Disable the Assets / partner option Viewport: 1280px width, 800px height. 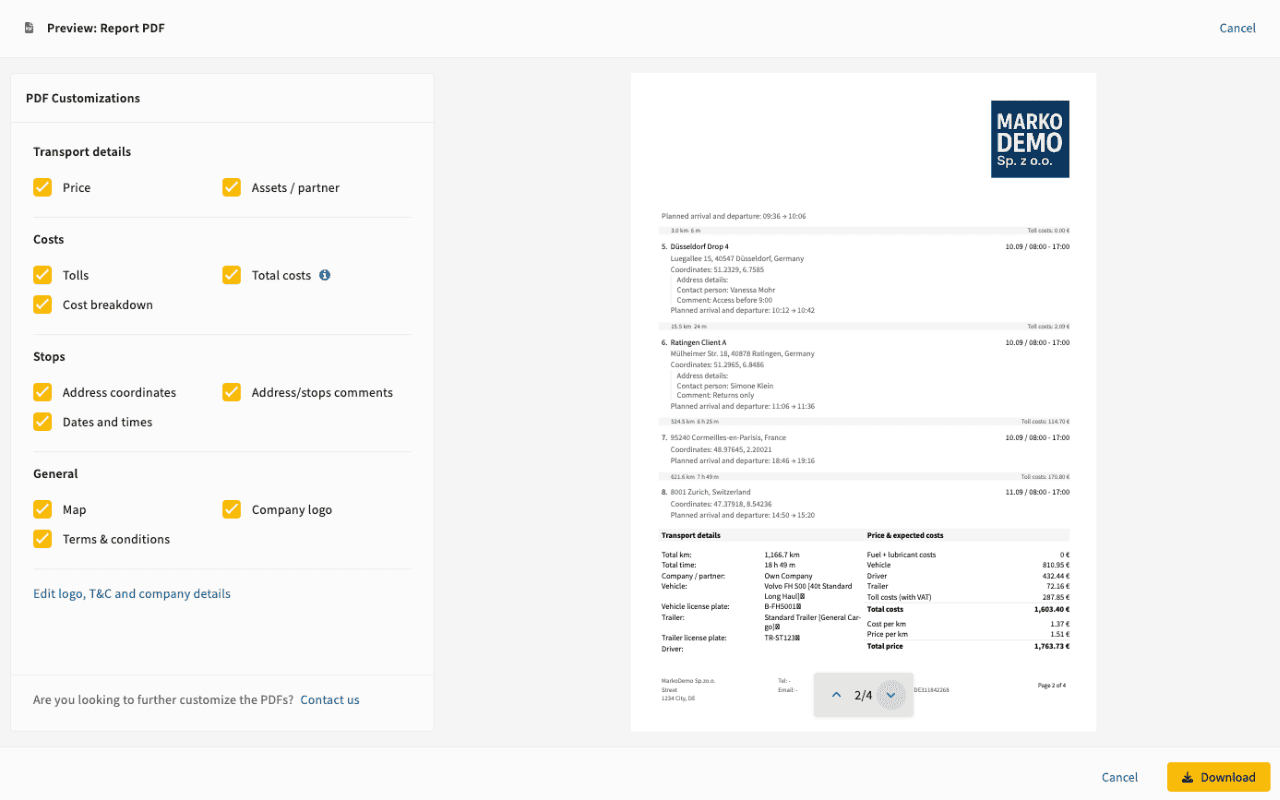point(231,187)
